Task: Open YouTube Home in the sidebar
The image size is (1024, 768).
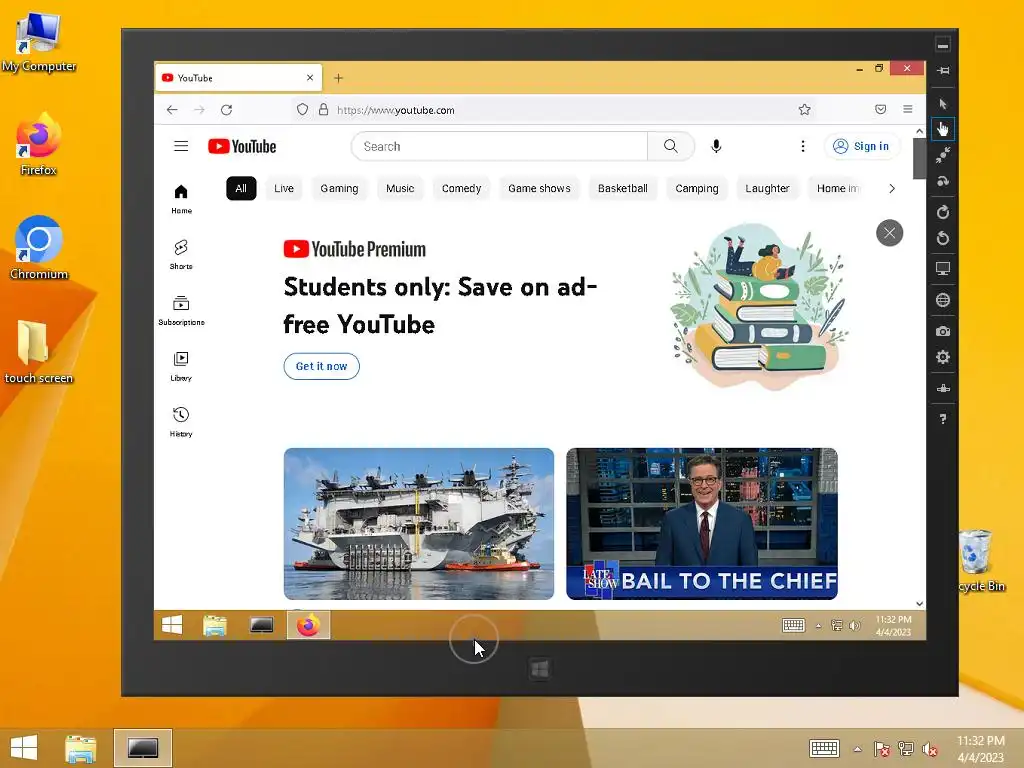Action: [182, 199]
